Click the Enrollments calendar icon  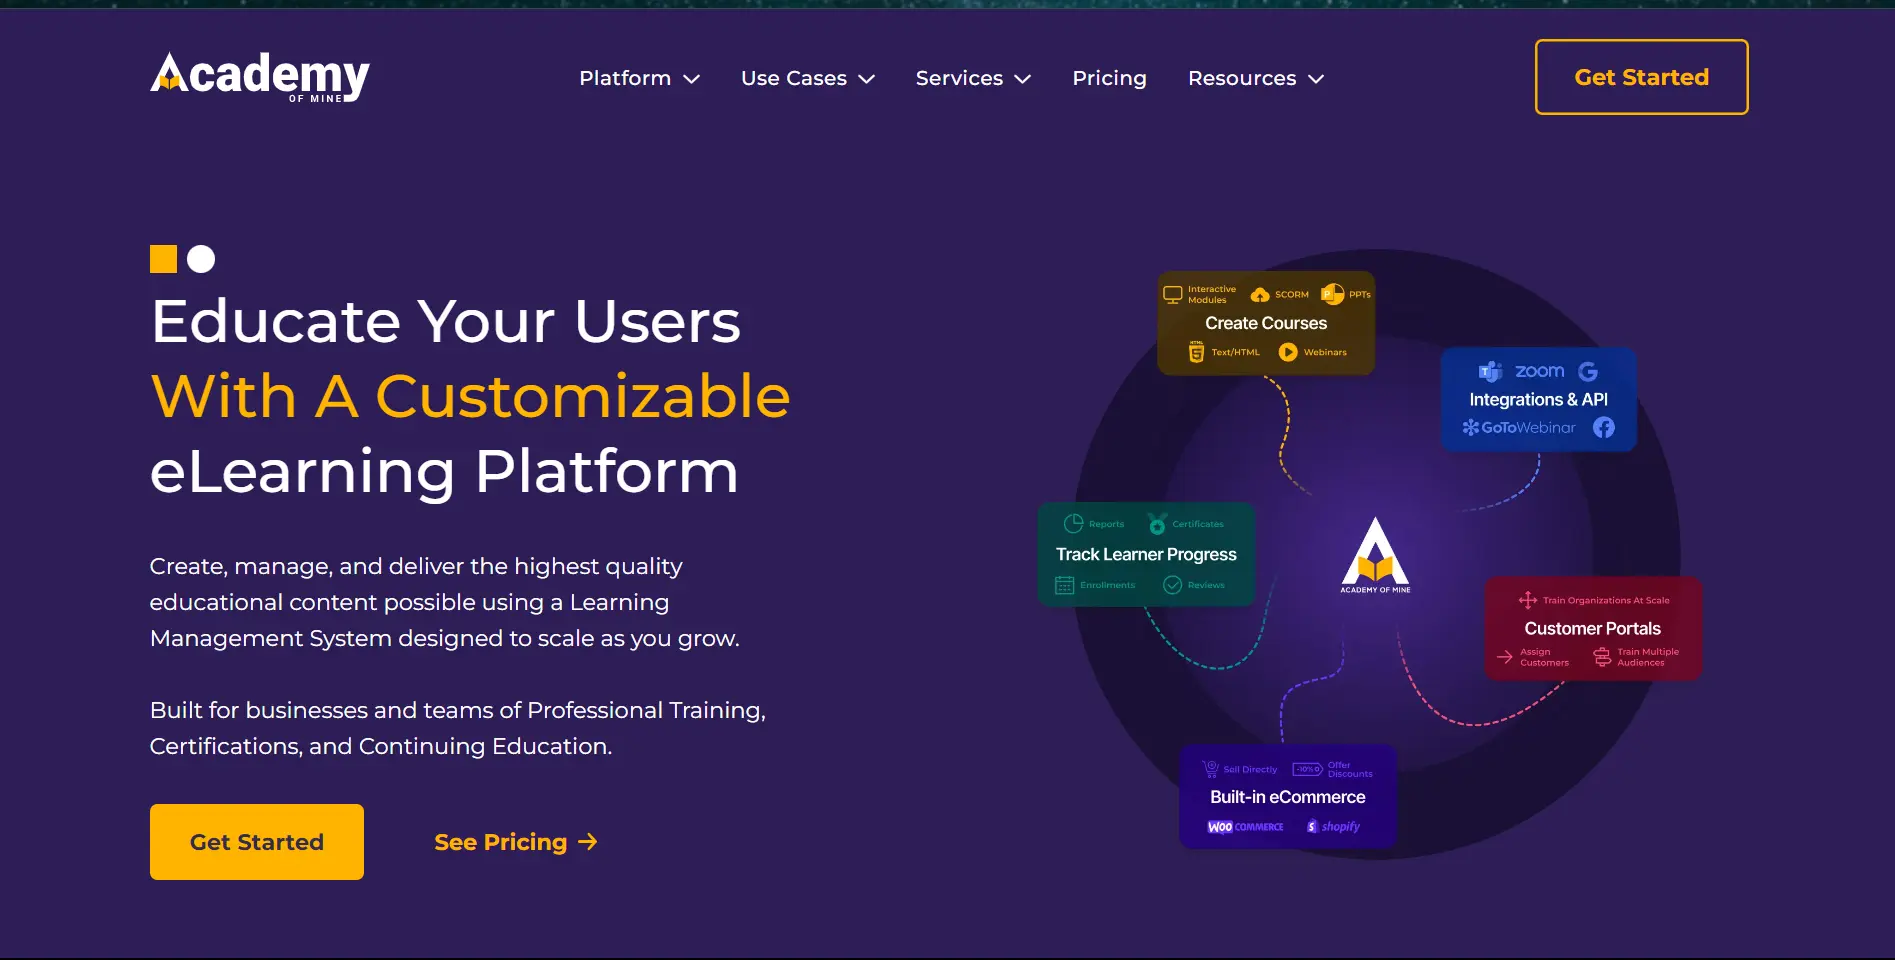tap(1063, 585)
